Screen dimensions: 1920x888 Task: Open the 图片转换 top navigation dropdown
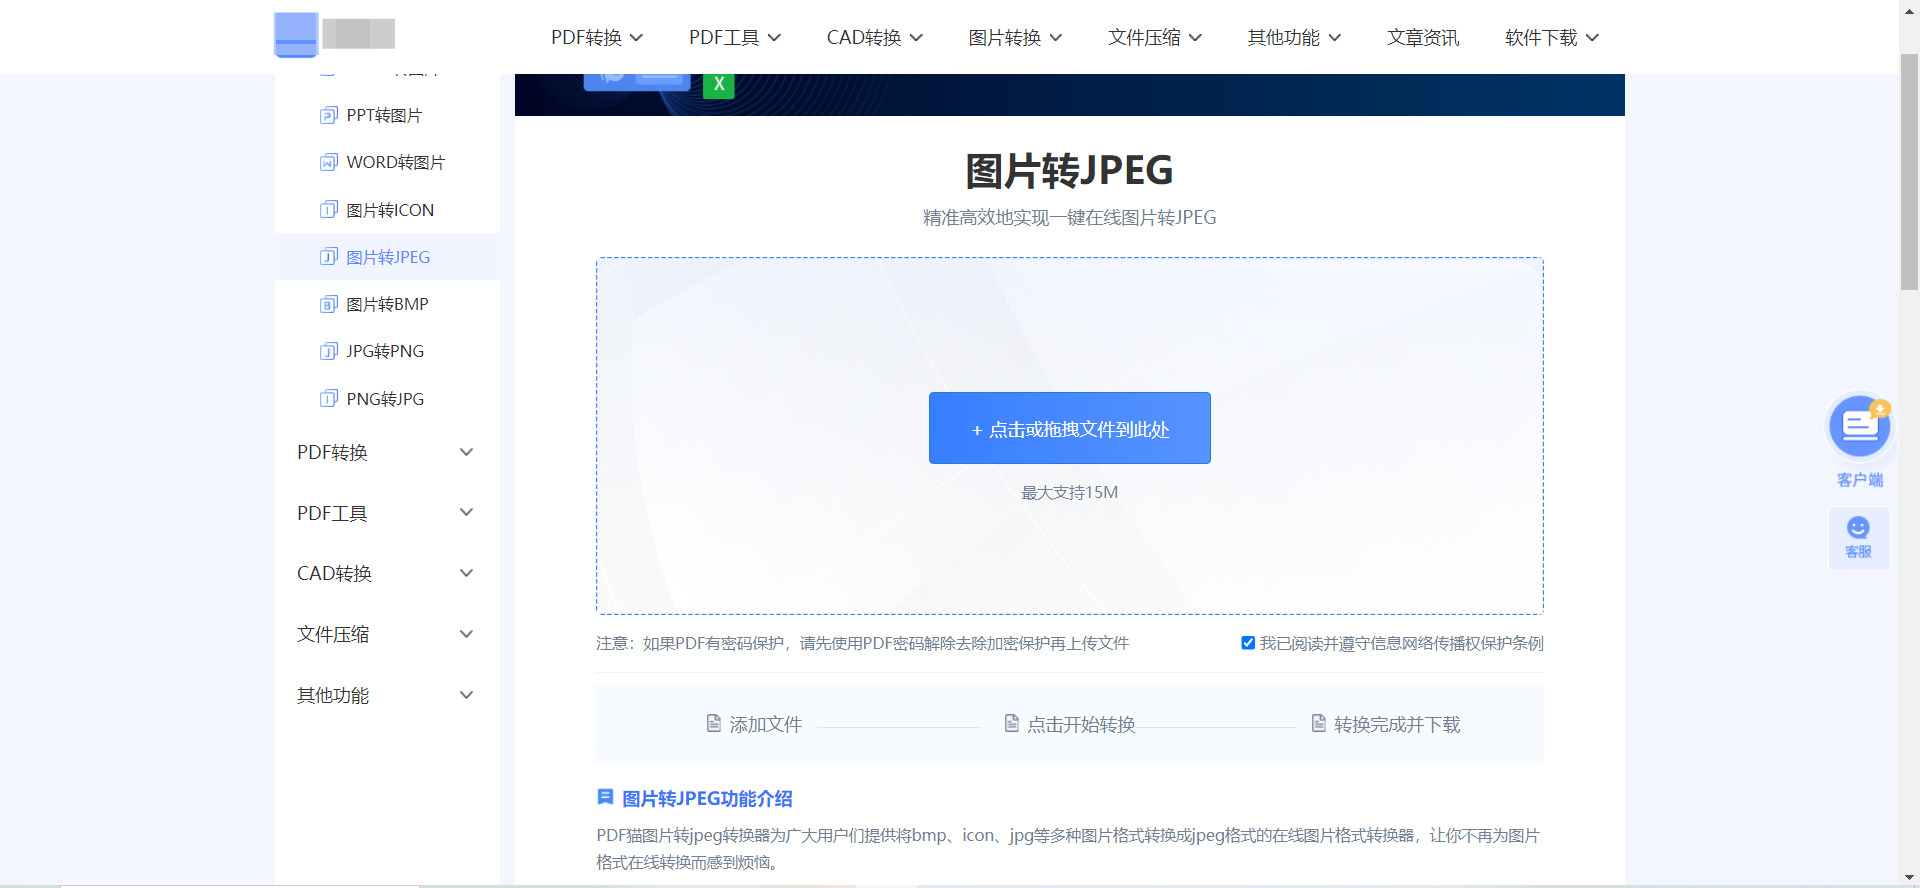(x=1015, y=37)
